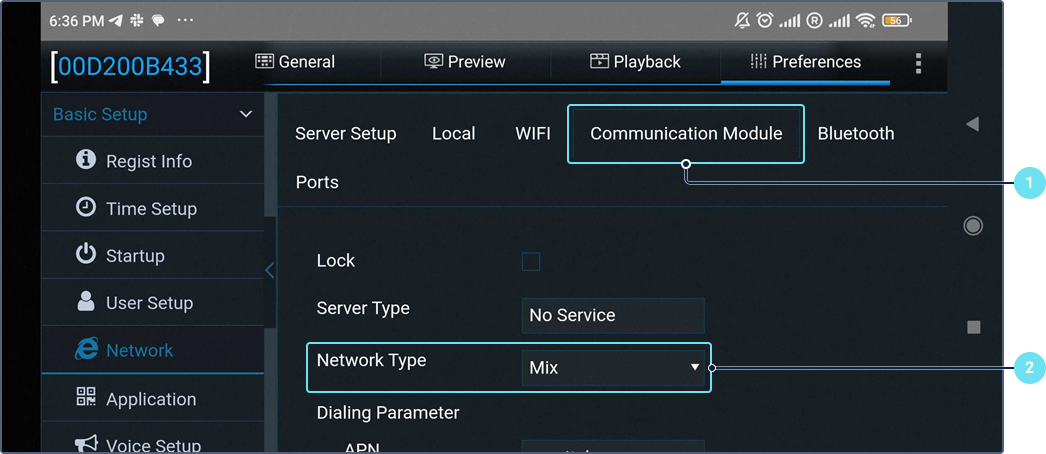Open the Network Type dropdown
The height and width of the screenshot is (454, 1046).
coord(613,368)
